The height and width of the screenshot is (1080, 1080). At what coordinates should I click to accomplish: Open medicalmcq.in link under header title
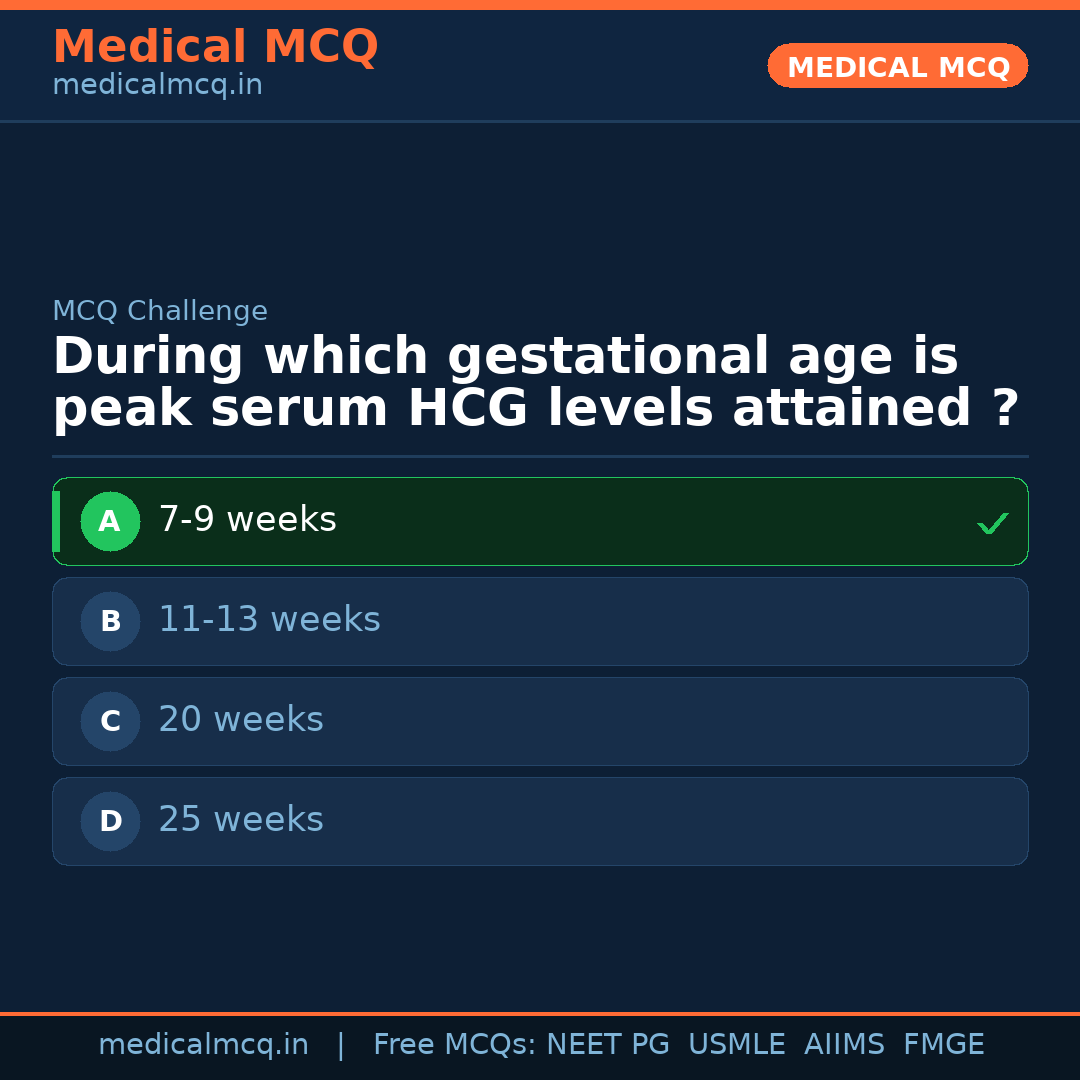157,86
